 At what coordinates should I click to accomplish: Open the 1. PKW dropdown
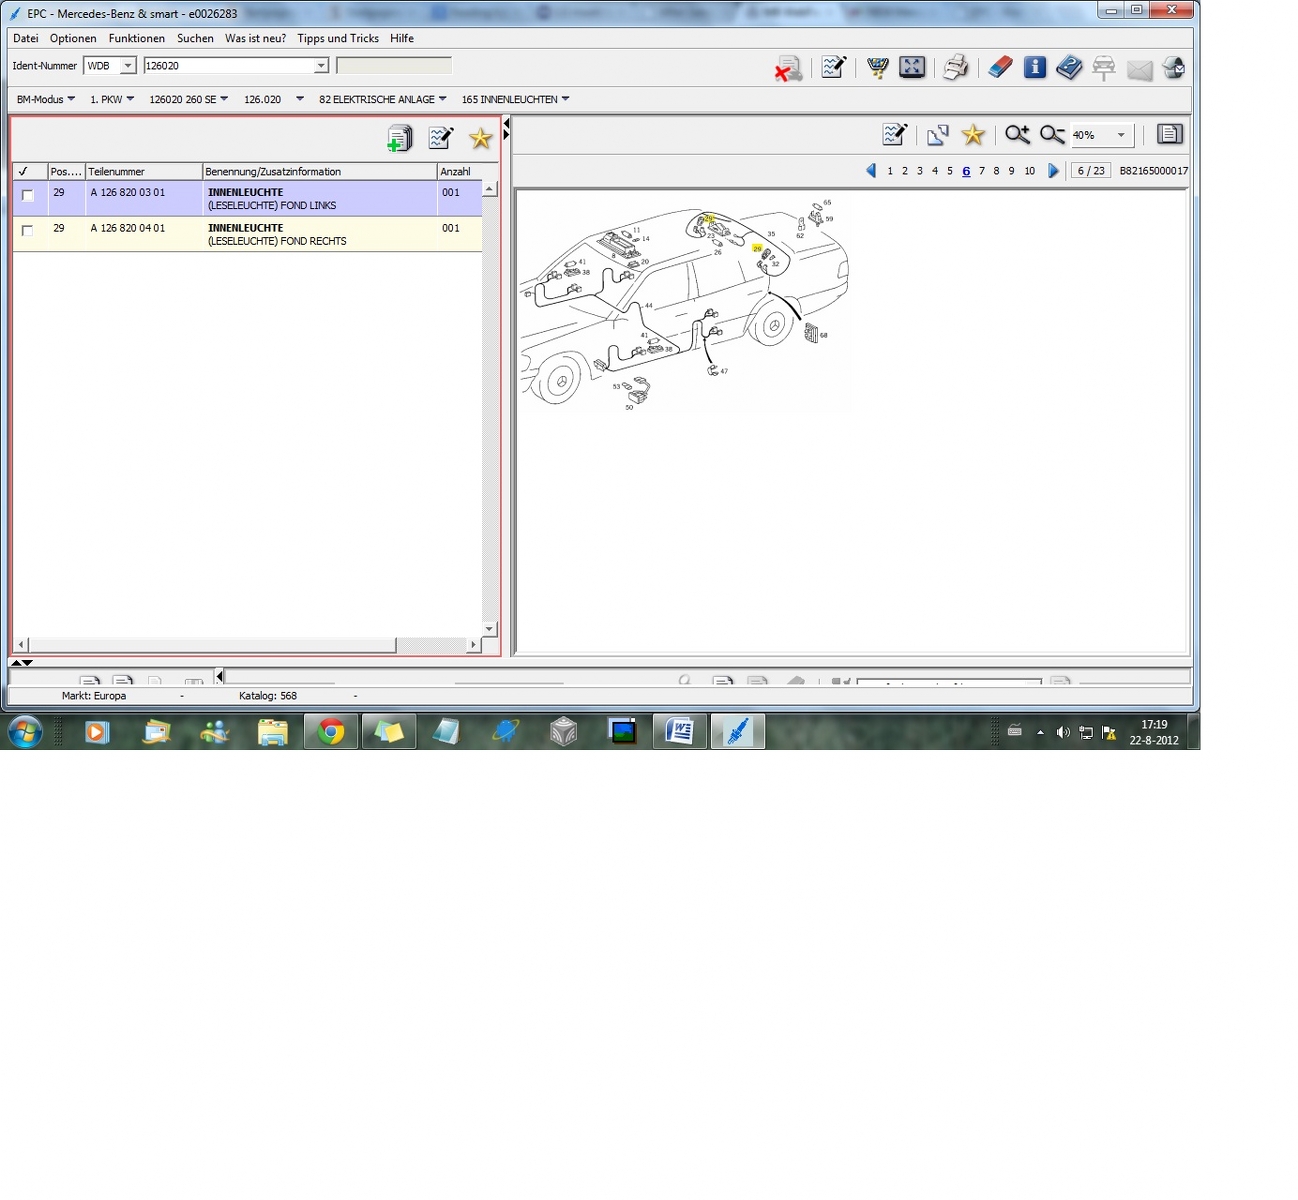(x=112, y=99)
